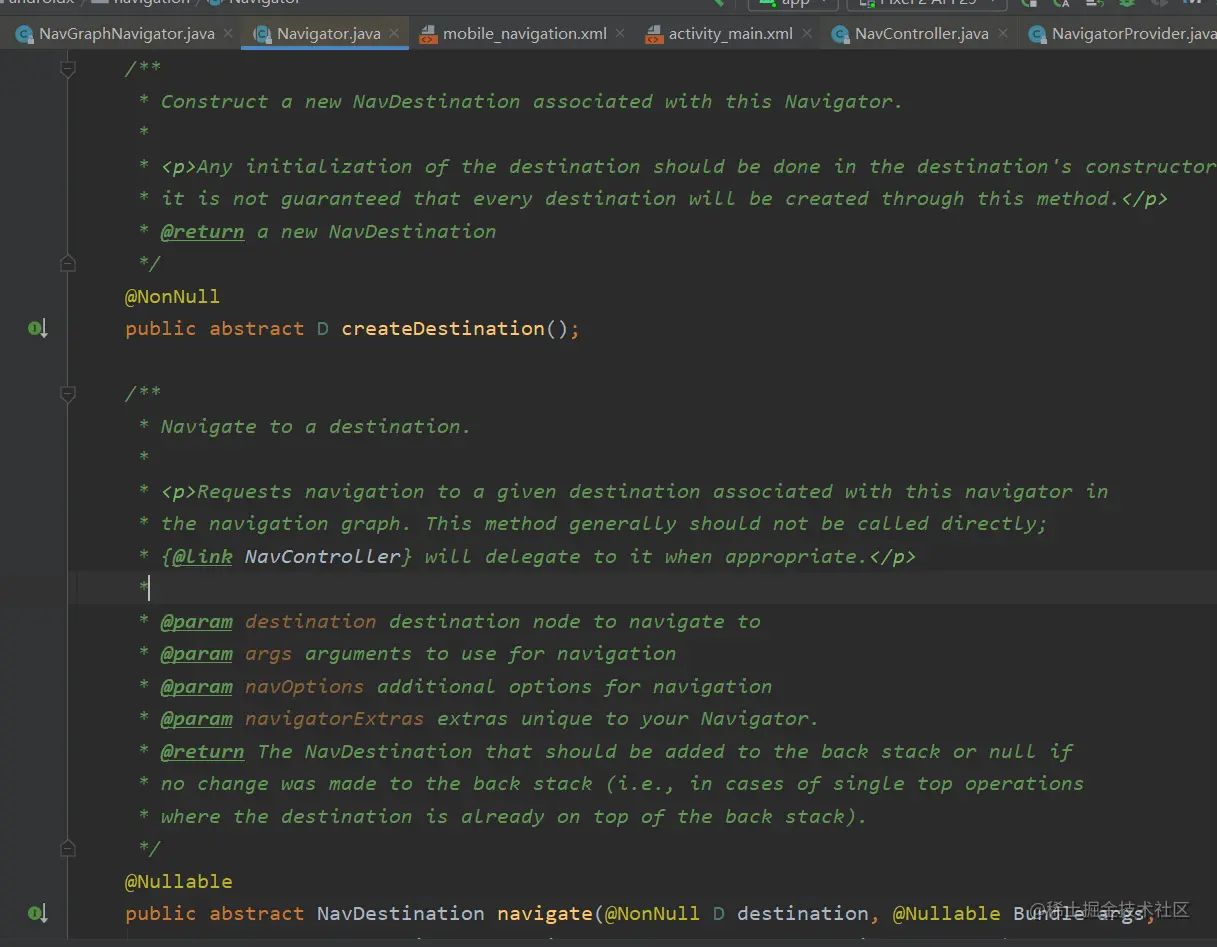Click implemented-in gutter marker beside navigate method
Screen dimensions: 1217x947
37,913
